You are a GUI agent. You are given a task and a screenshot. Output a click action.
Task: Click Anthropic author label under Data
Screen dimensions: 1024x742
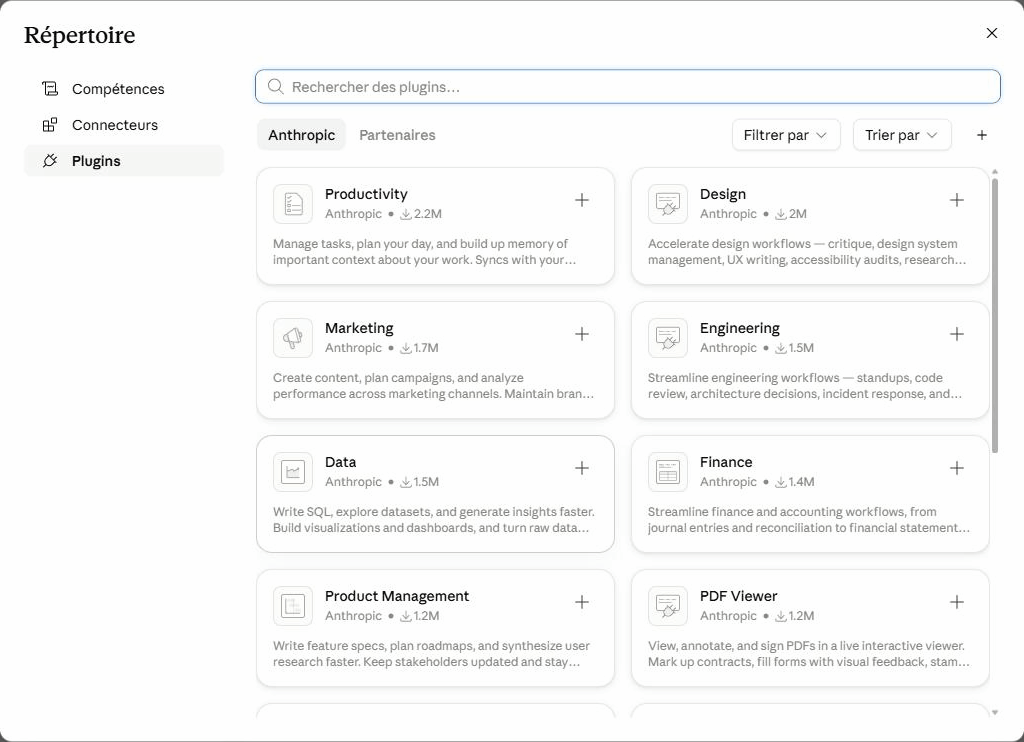[353, 481]
